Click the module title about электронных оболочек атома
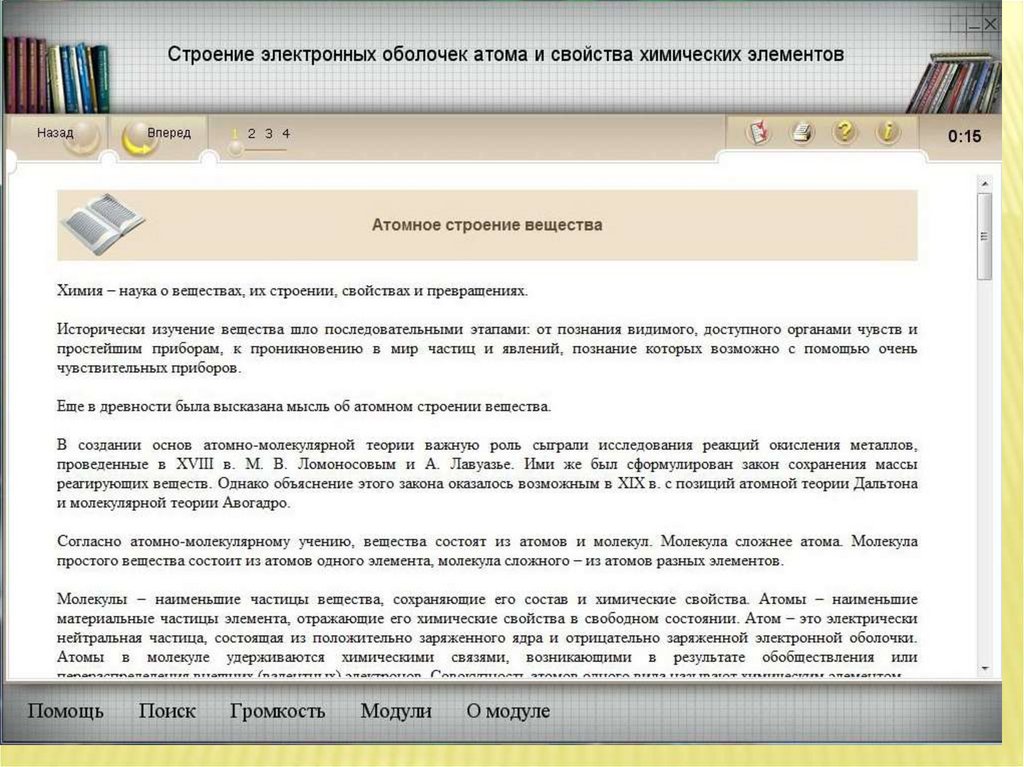This screenshot has width=1024, height=767. pos(505,54)
